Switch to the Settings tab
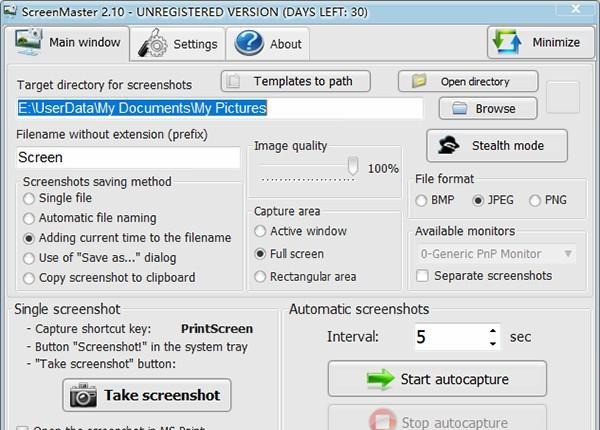Viewport: 600px width, 430px height. 178,44
